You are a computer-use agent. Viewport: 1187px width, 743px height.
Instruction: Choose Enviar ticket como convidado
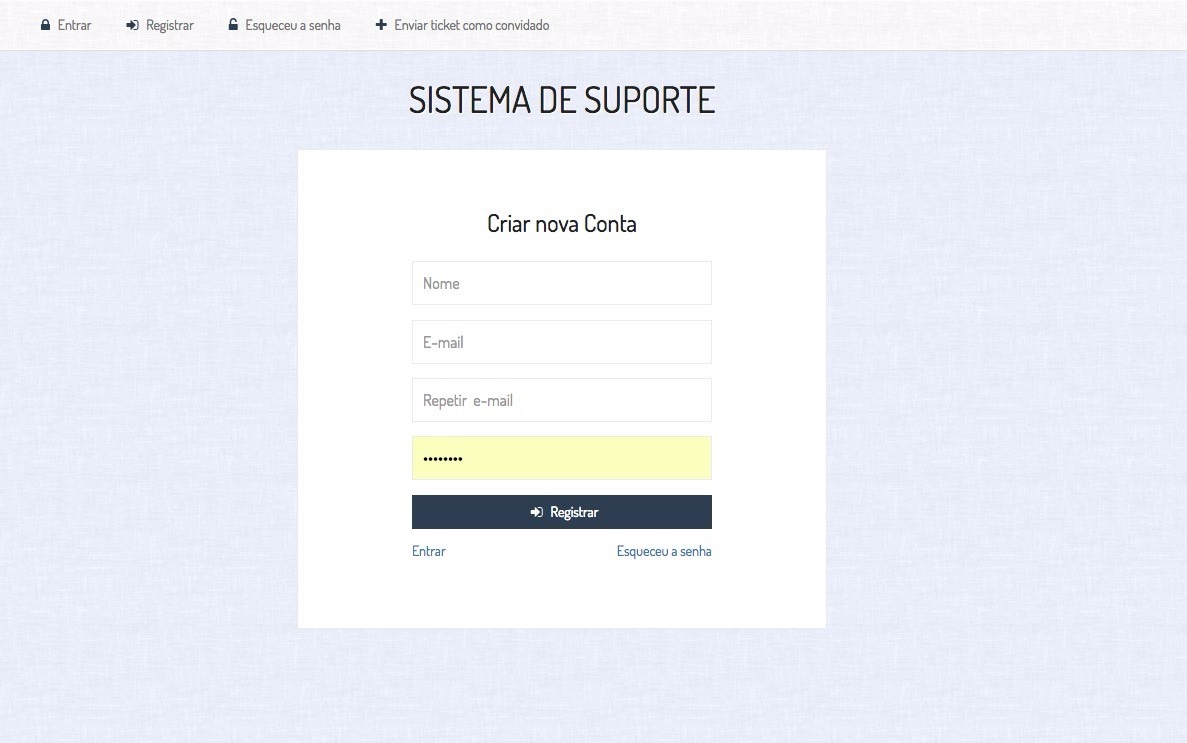(x=471, y=25)
